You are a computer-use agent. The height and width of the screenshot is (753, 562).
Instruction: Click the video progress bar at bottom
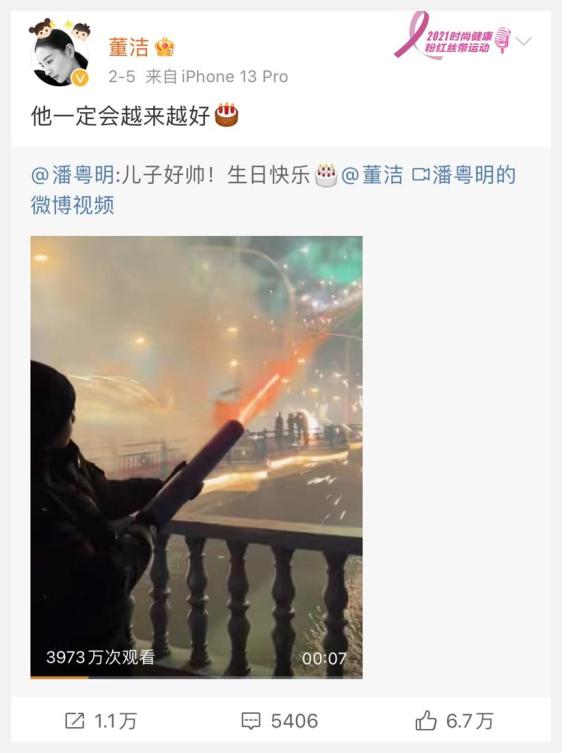pyautogui.click(x=196, y=677)
